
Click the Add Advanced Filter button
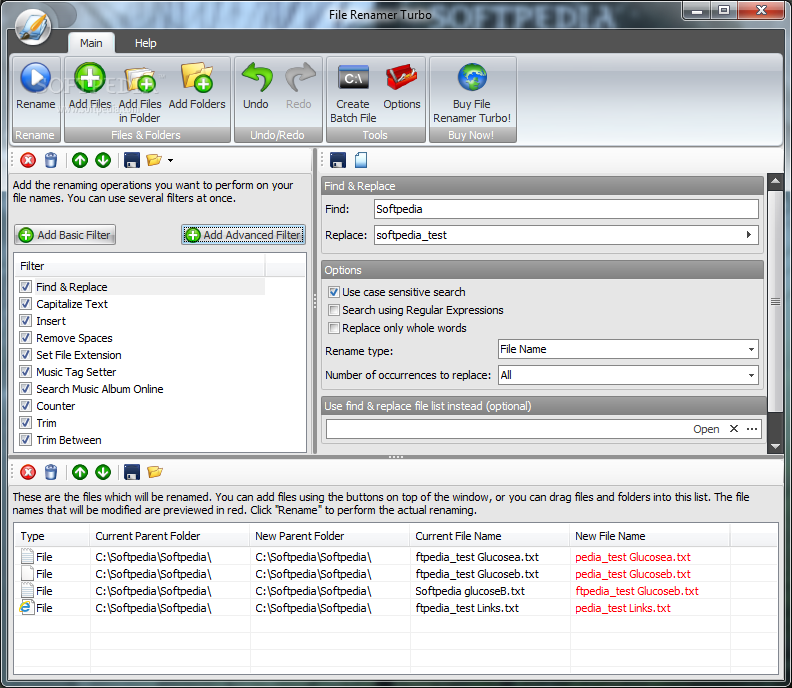243,235
